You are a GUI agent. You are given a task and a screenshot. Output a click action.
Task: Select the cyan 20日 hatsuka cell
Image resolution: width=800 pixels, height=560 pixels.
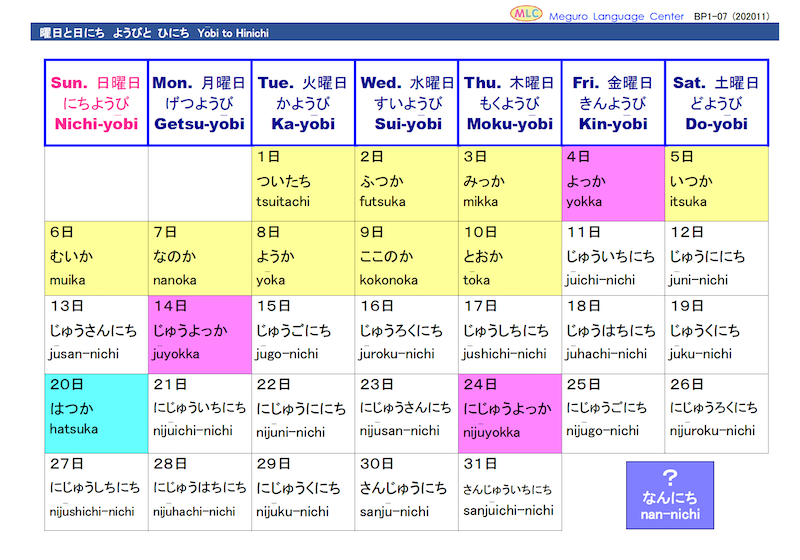(96, 412)
